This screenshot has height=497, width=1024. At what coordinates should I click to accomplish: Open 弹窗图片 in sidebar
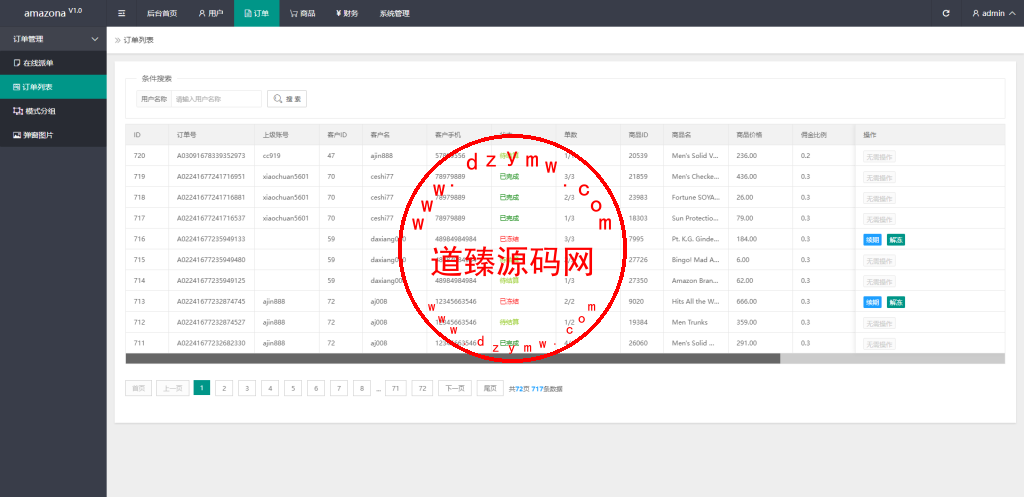[53, 135]
